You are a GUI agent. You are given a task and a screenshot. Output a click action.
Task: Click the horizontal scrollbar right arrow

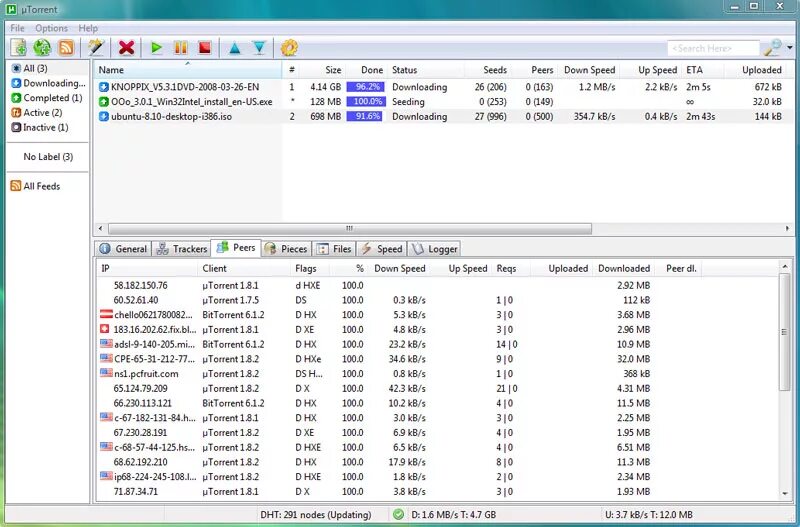[787, 229]
